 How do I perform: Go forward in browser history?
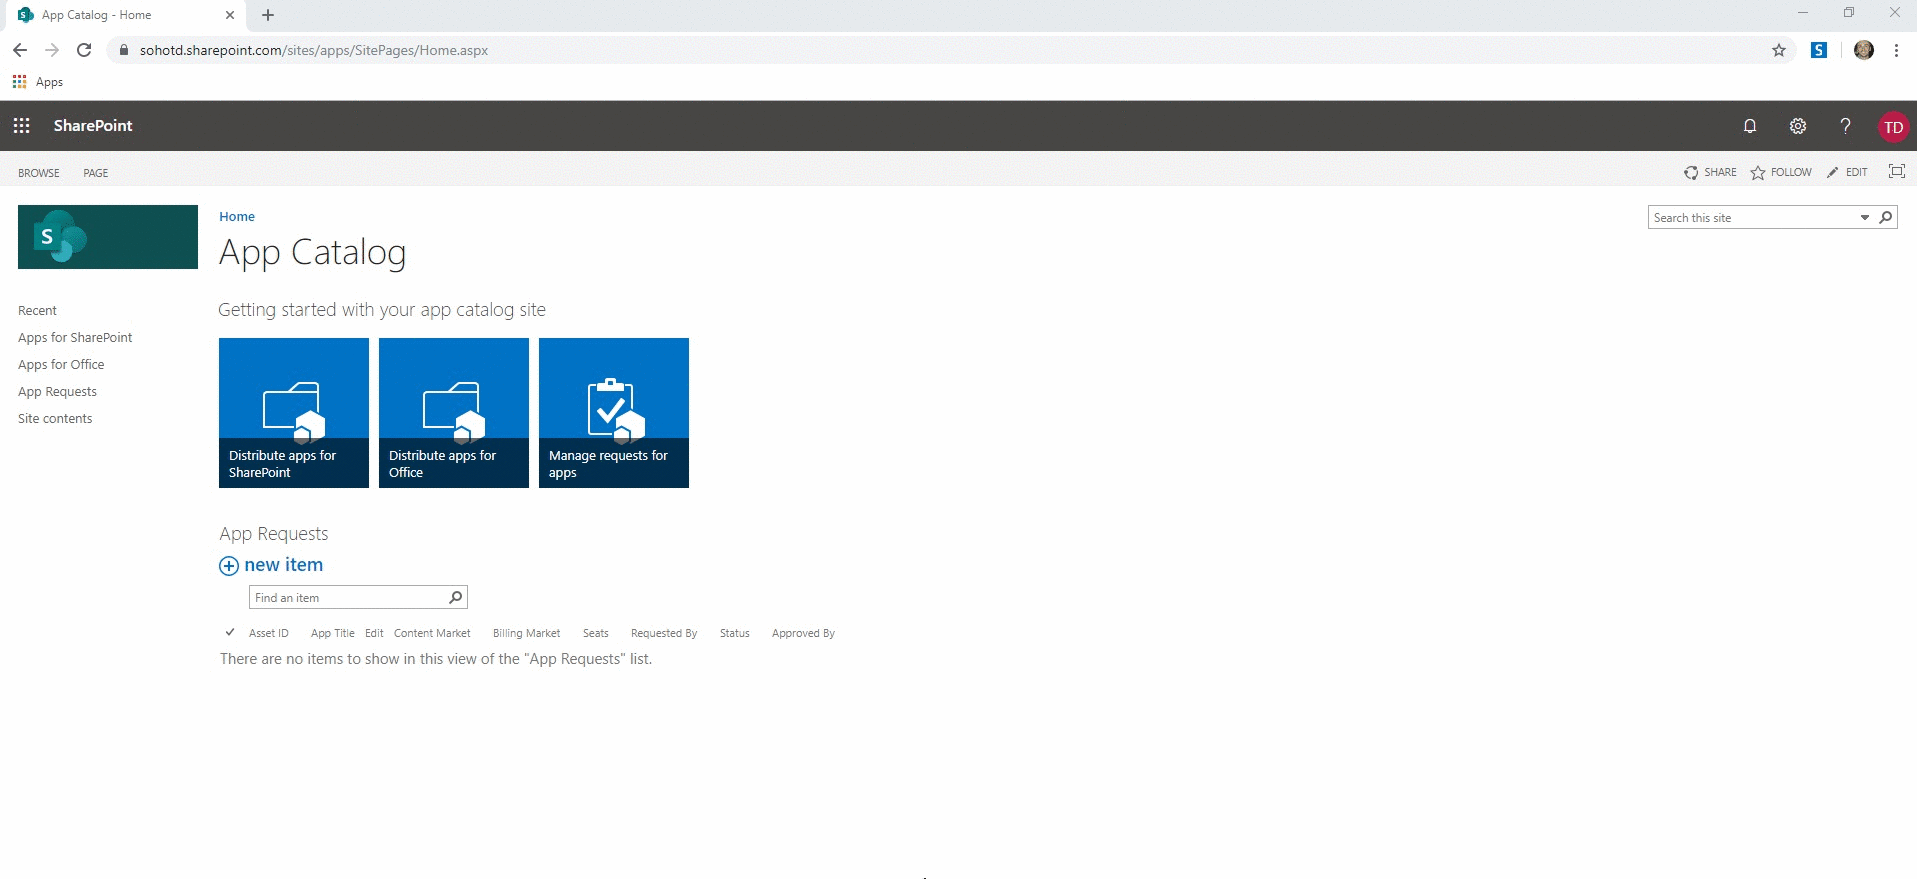52,50
